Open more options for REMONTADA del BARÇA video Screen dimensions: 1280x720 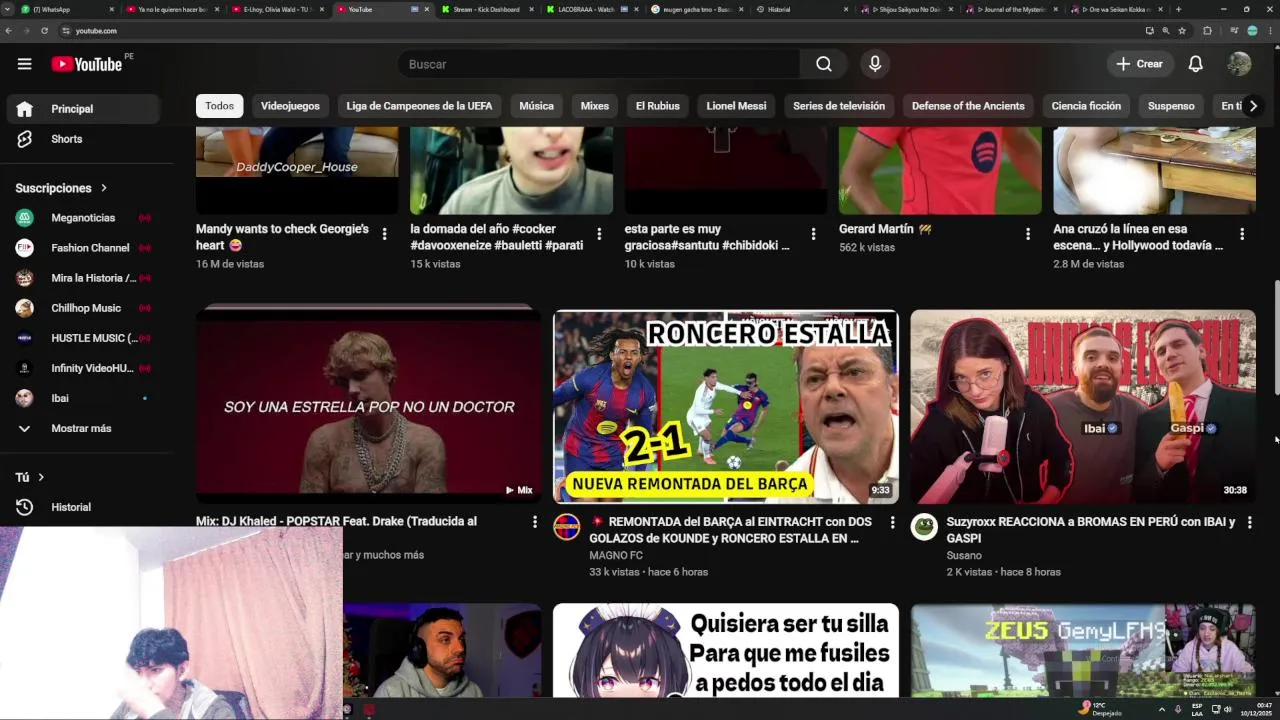[892, 522]
